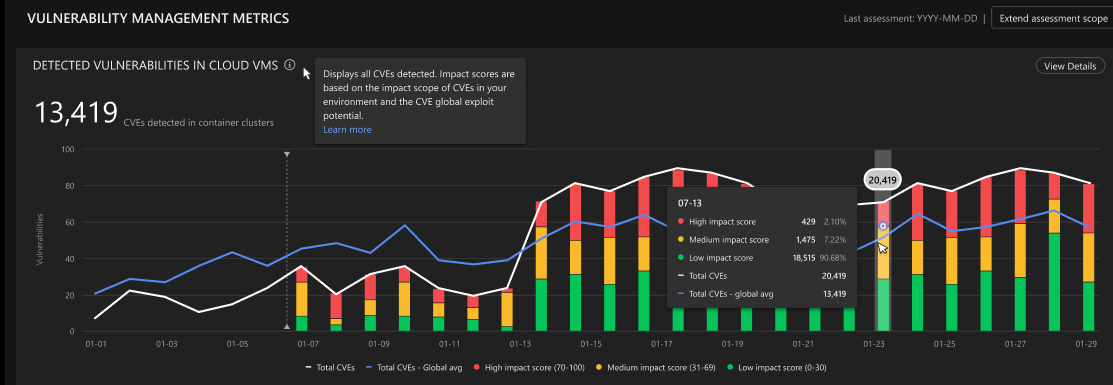1113x385 pixels.
Task: Click the Vulnerability Management Metrics heading
Action: pyautogui.click(x=158, y=18)
